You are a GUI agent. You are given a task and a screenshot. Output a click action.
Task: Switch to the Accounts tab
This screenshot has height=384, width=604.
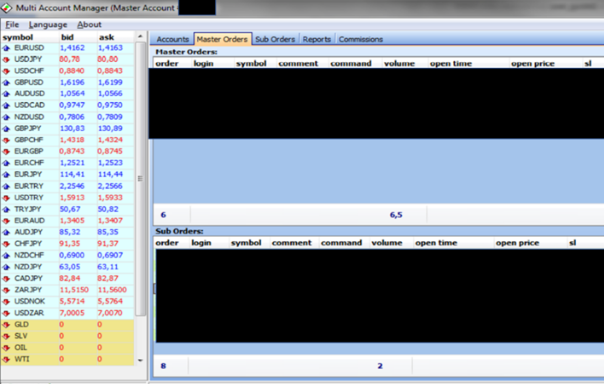pyautogui.click(x=173, y=39)
